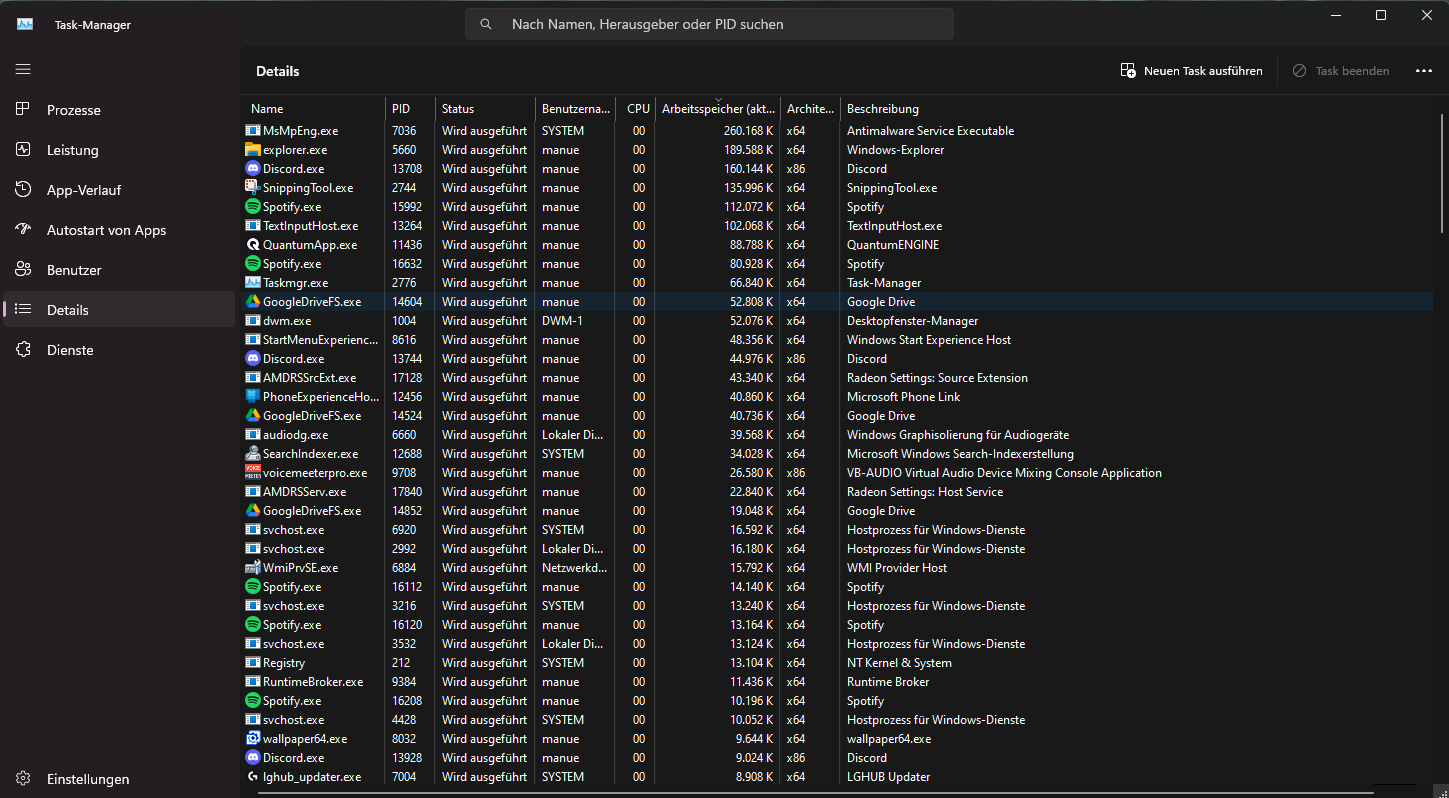The width and height of the screenshot is (1449, 798).
Task: Sort by the PID column header
Action: pyautogui.click(x=411, y=109)
